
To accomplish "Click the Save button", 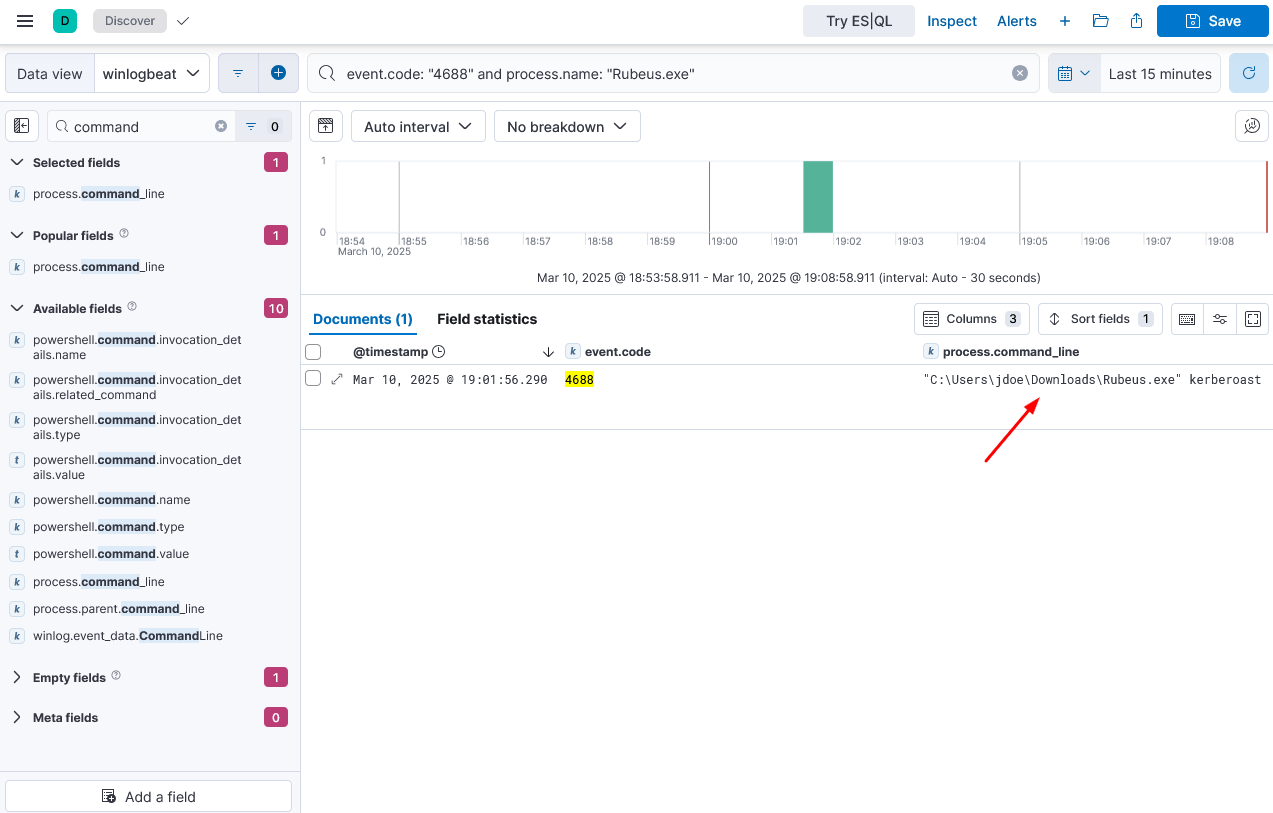I will [1212, 21].
